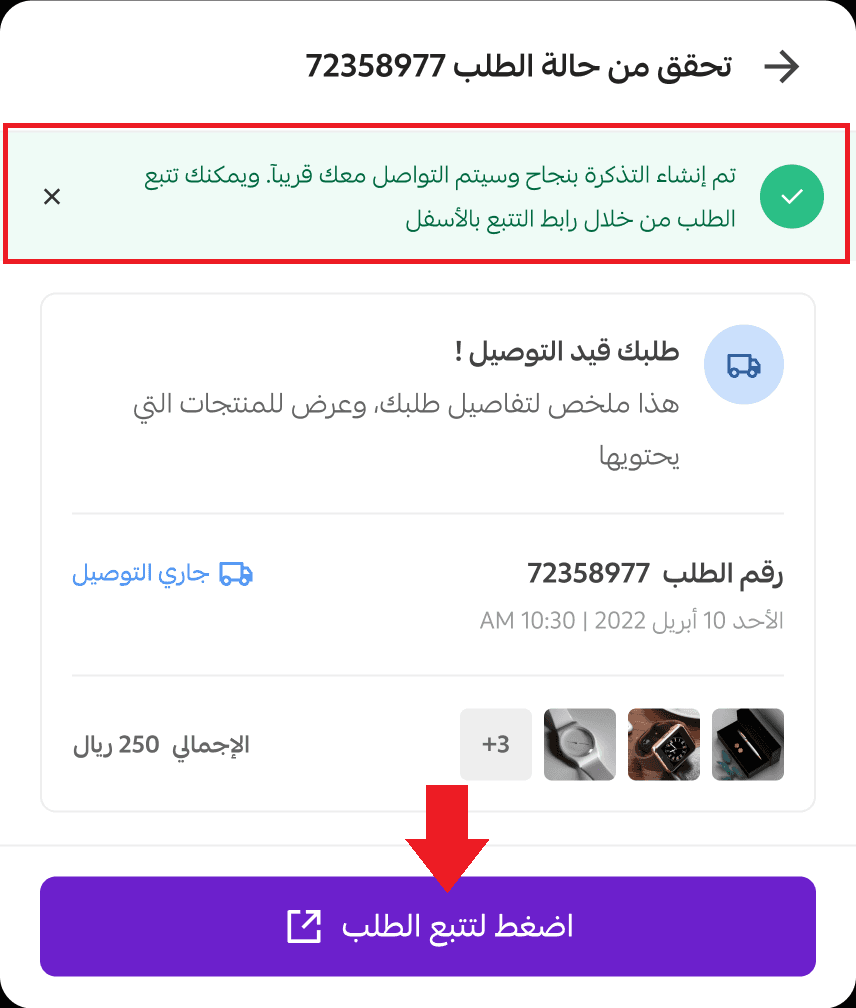This screenshot has height=1008, width=856.
Task: Click the الإجمالي 250 ريال total label
Action: (x=161, y=745)
